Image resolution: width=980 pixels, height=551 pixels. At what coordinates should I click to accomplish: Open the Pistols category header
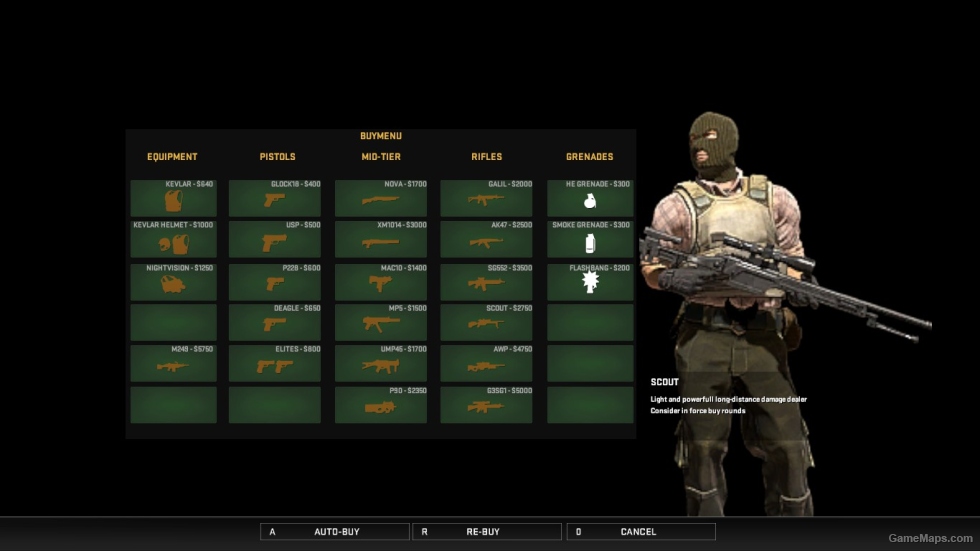click(278, 157)
